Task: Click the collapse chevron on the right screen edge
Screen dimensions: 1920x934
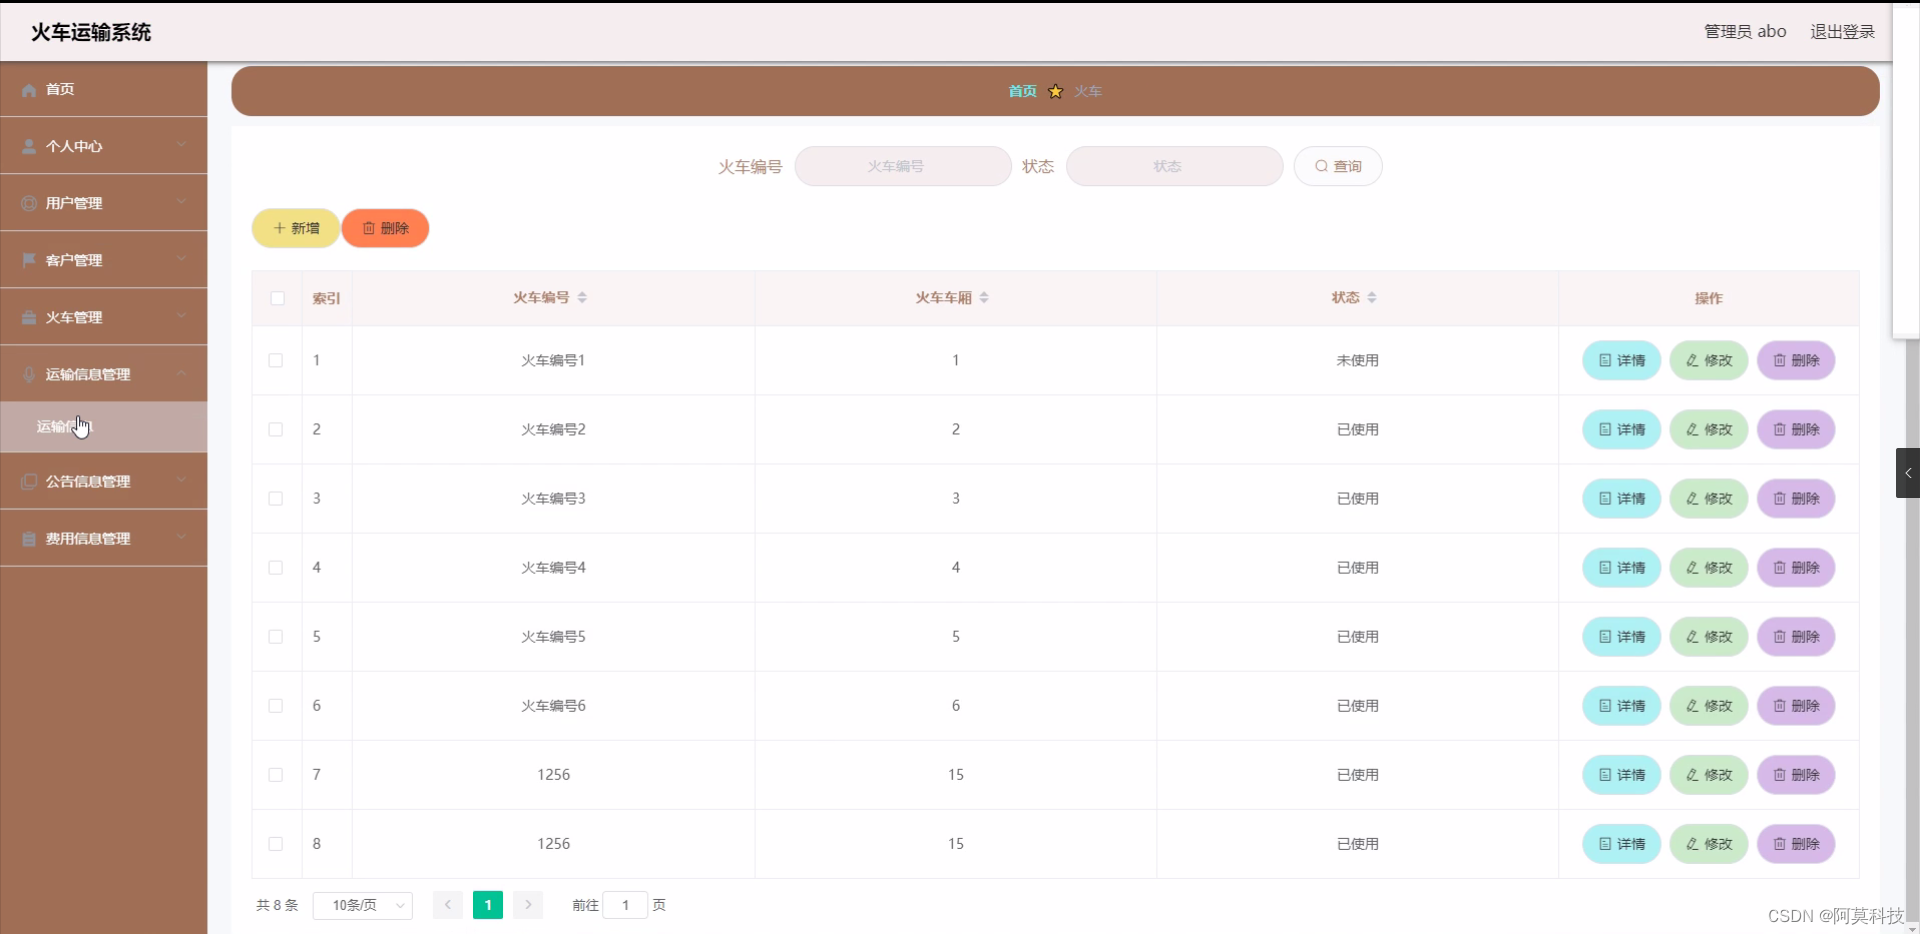Action: click(1908, 473)
